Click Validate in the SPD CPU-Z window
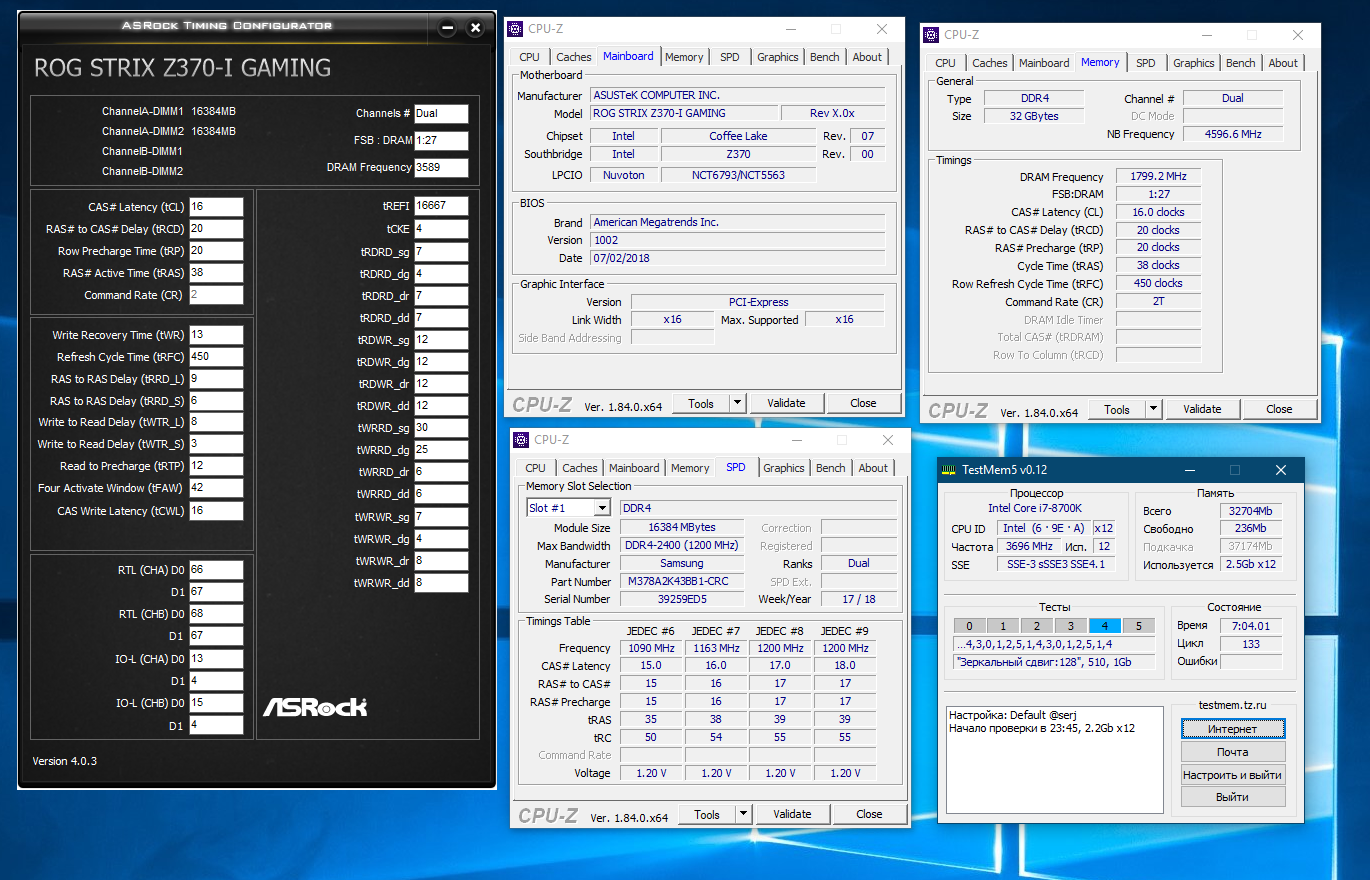This screenshot has width=1370, height=880. pos(792,814)
